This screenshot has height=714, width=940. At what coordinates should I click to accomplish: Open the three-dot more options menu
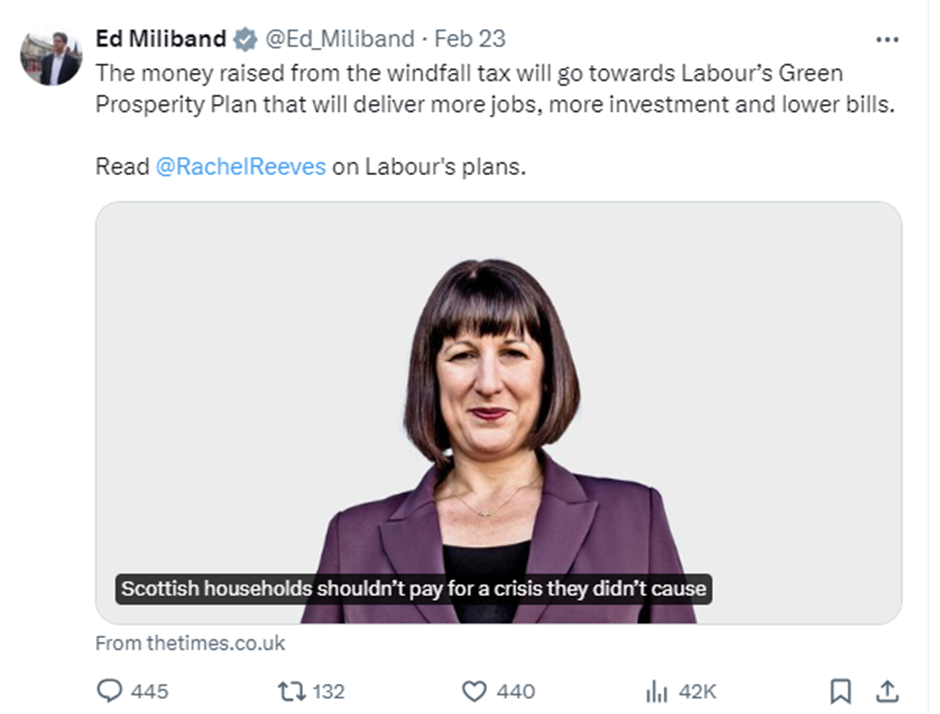pyautogui.click(x=886, y=39)
